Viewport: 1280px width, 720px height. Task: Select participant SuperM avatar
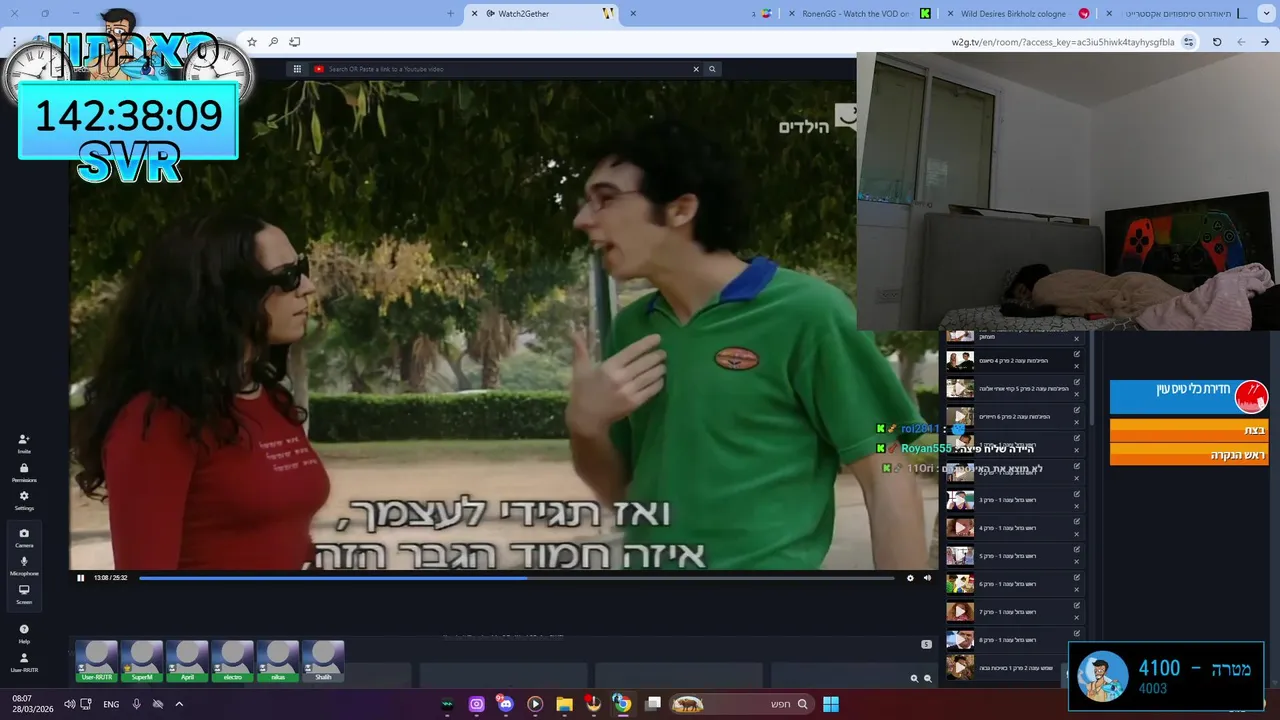pos(142,661)
